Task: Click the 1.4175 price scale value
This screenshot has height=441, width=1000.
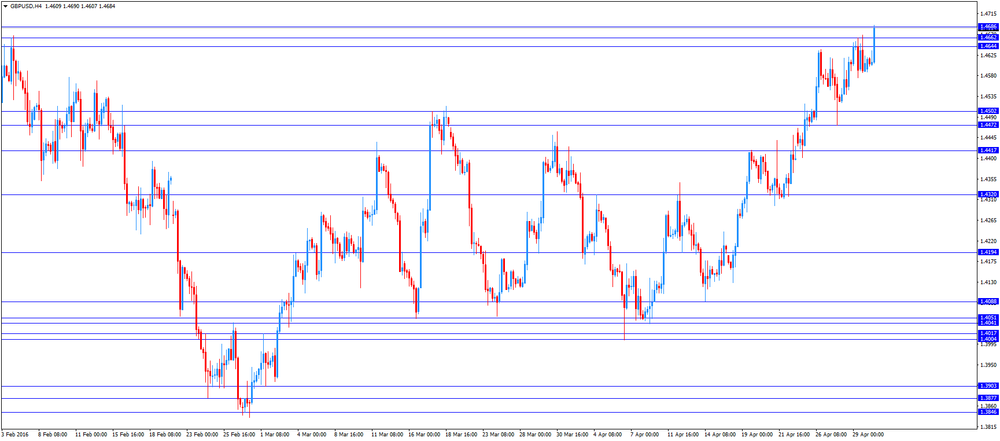Action: point(989,262)
